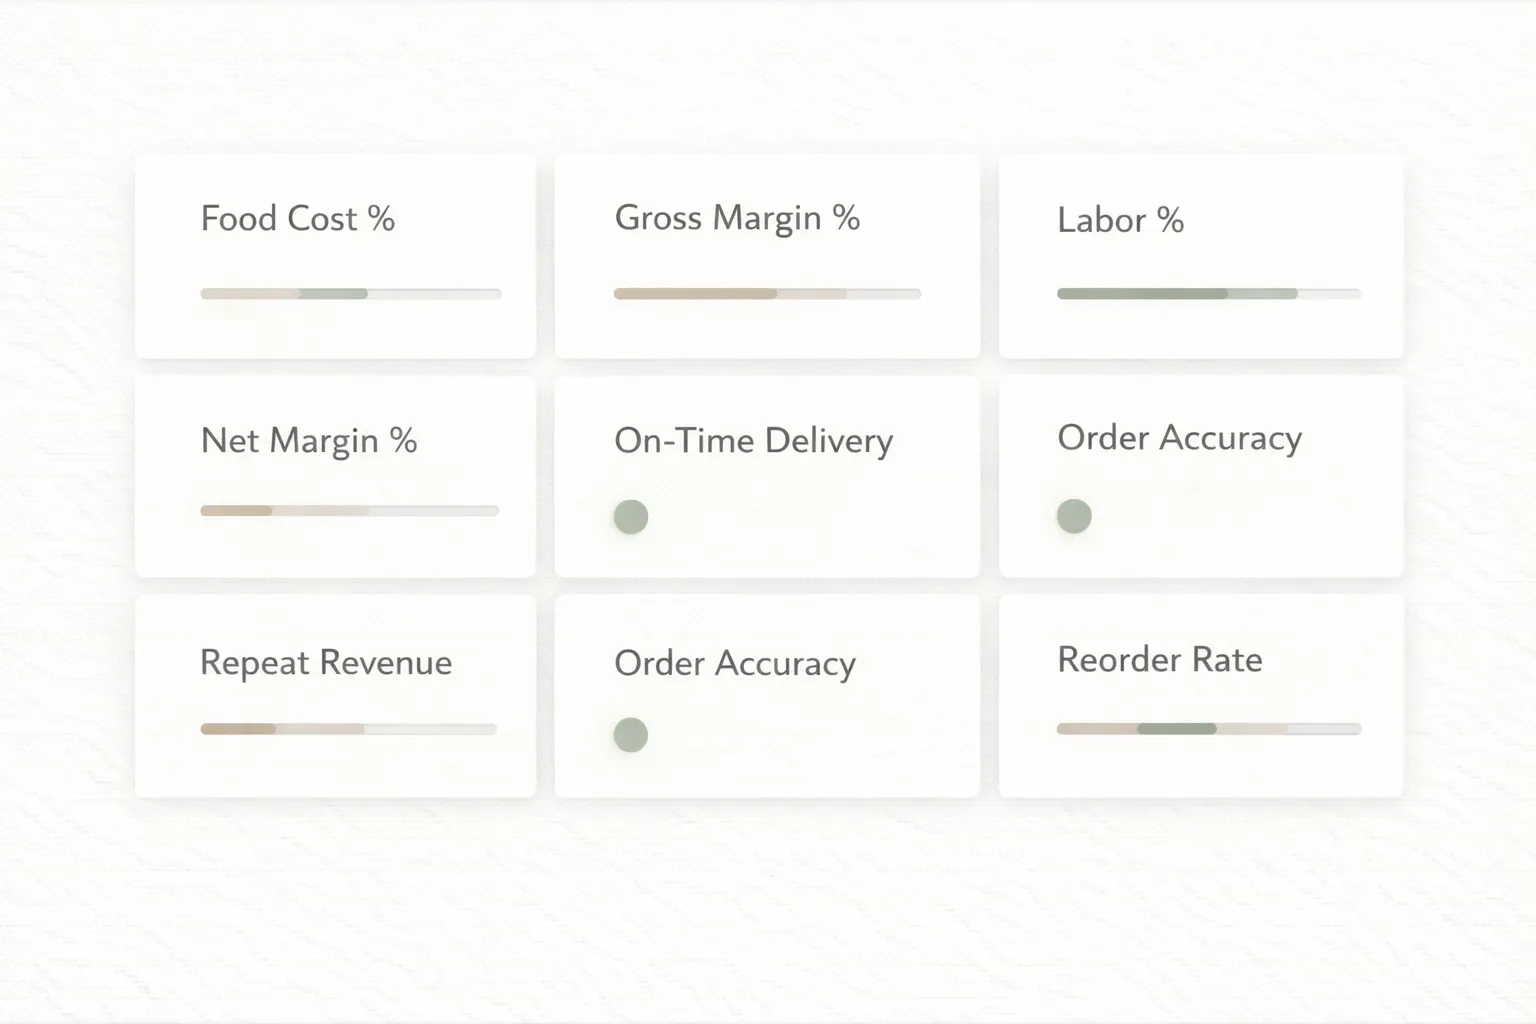Open the Food Cost % card
The width and height of the screenshot is (1536, 1024).
click(x=336, y=257)
